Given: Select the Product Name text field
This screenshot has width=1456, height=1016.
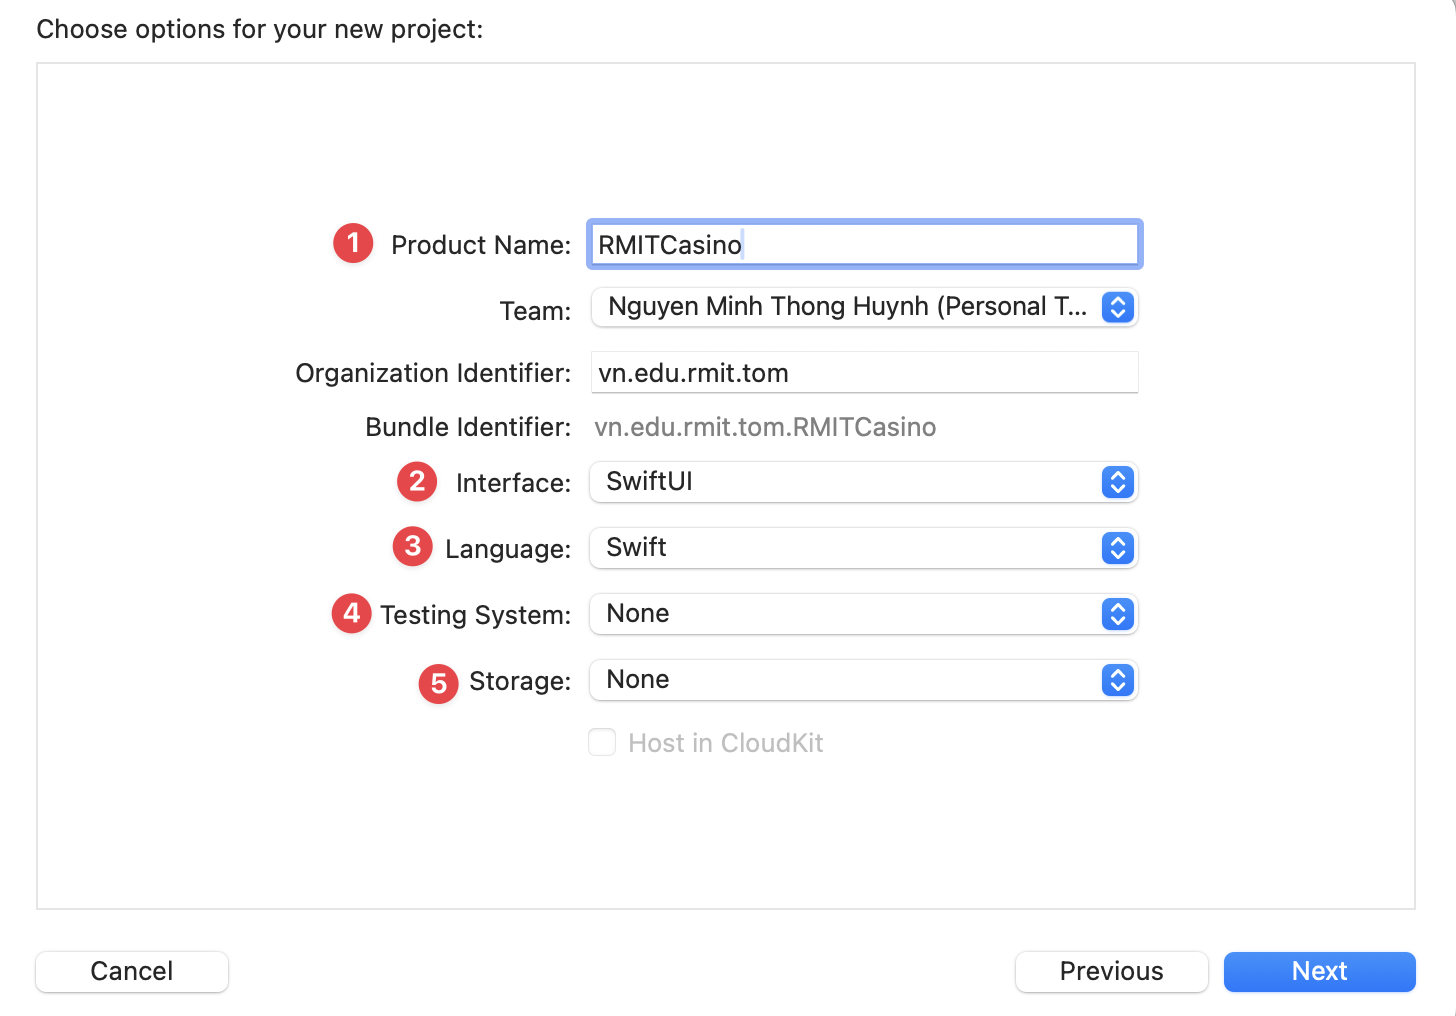Looking at the screenshot, I should coord(863,244).
